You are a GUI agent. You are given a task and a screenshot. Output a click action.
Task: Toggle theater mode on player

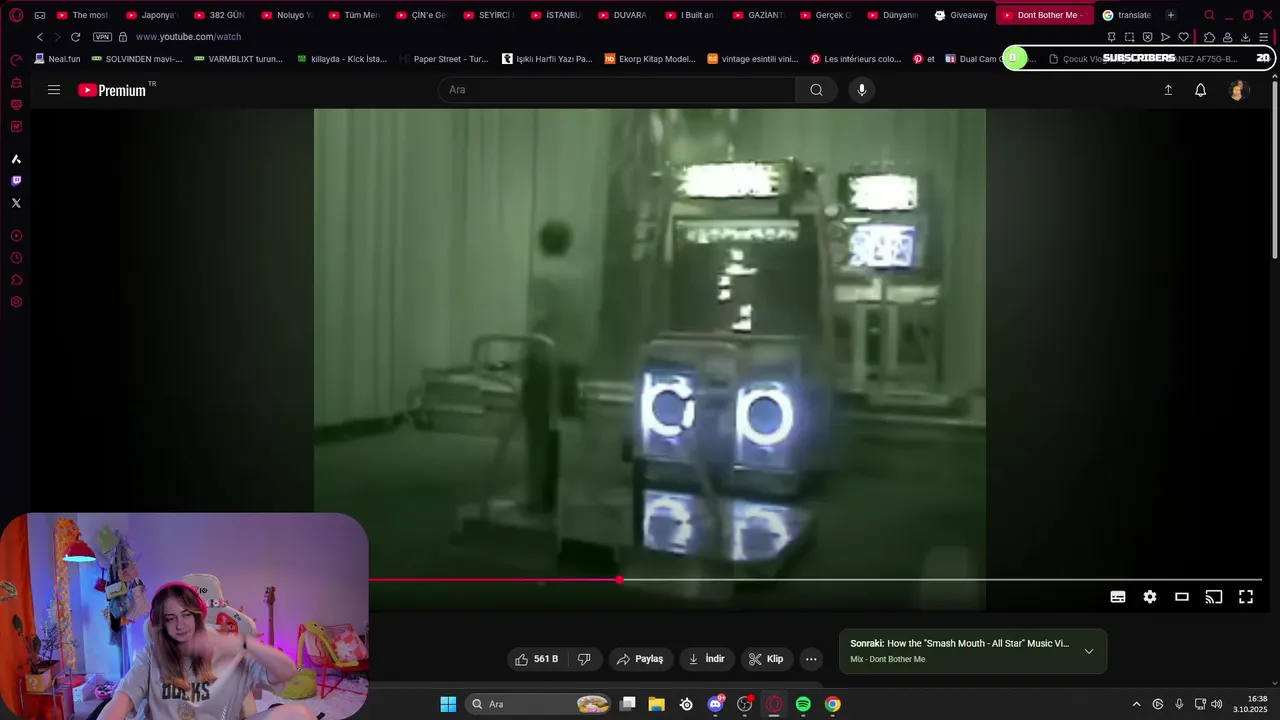coord(1182,597)
